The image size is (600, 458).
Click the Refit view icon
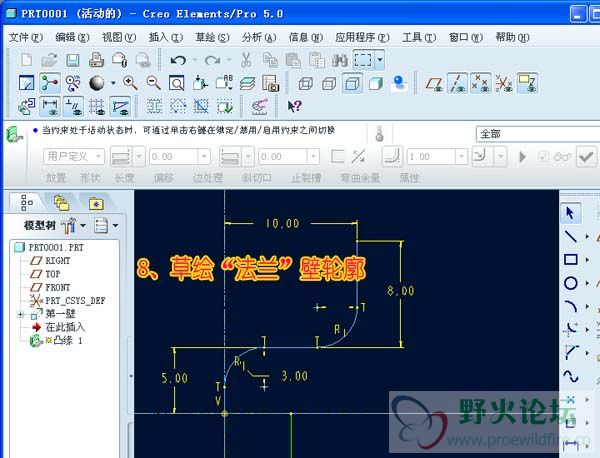pyautogui.click(x=177, y=83)
